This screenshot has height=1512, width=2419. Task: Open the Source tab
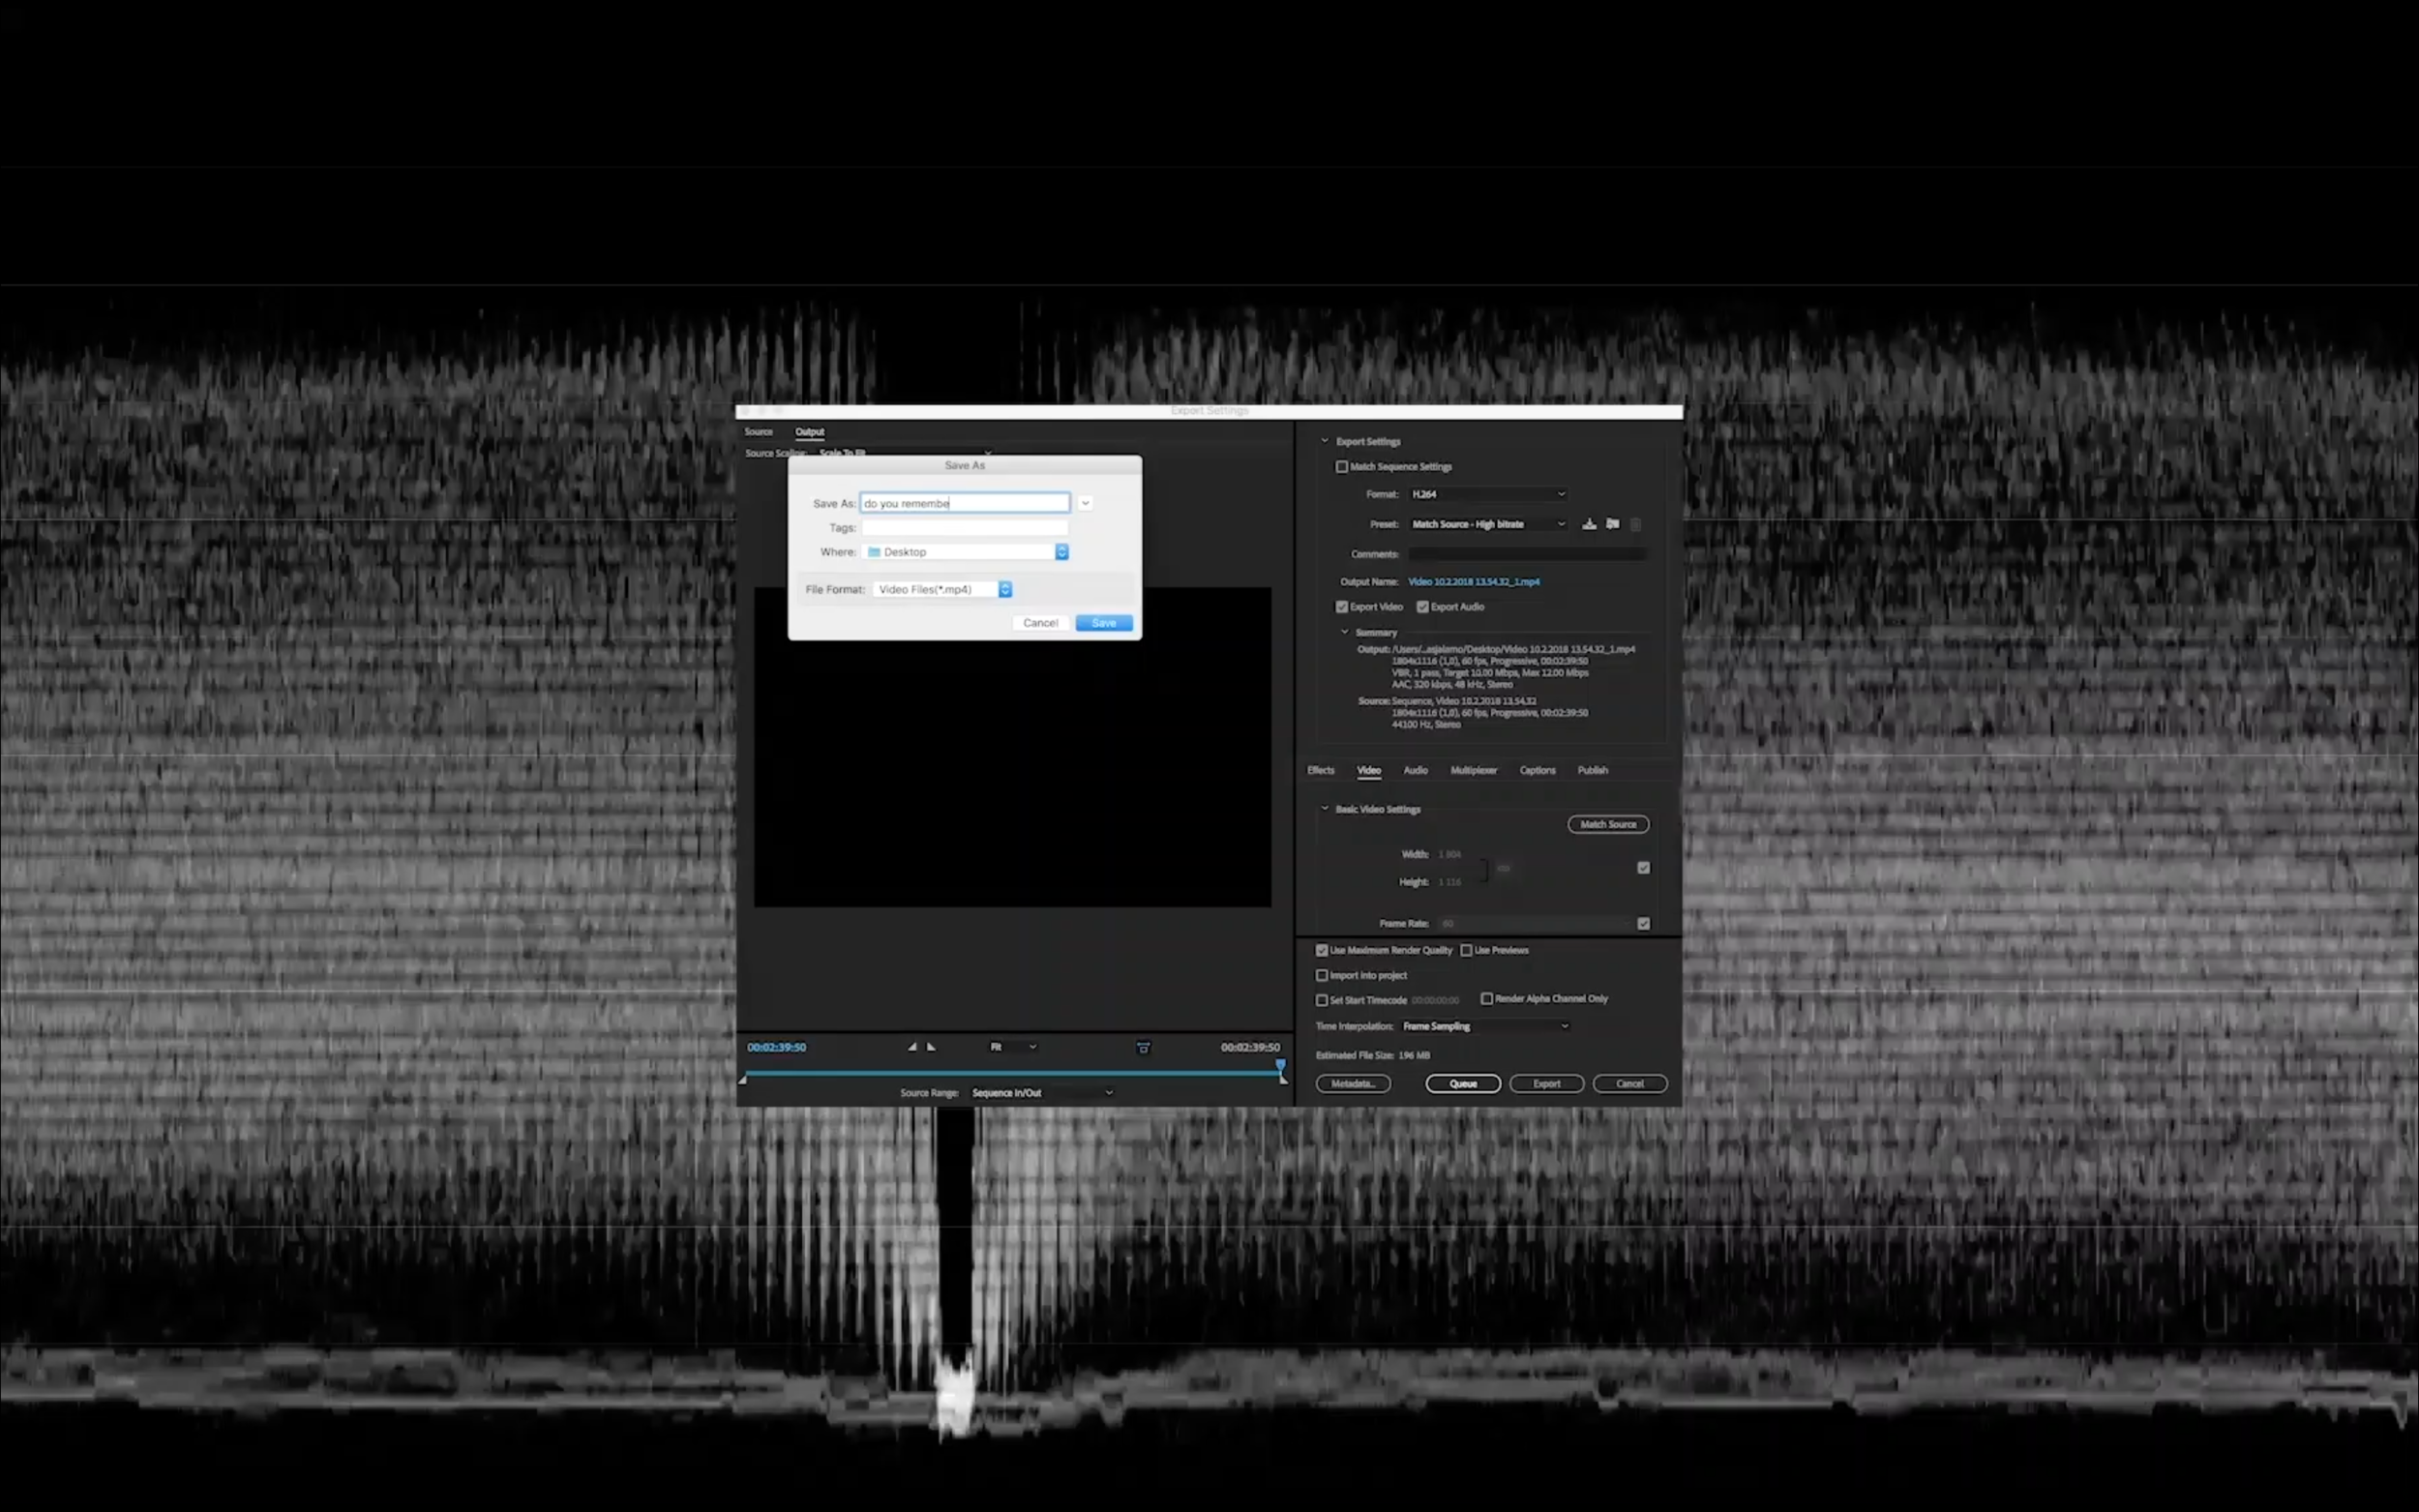pyautogui.click(x=758, y=432)
